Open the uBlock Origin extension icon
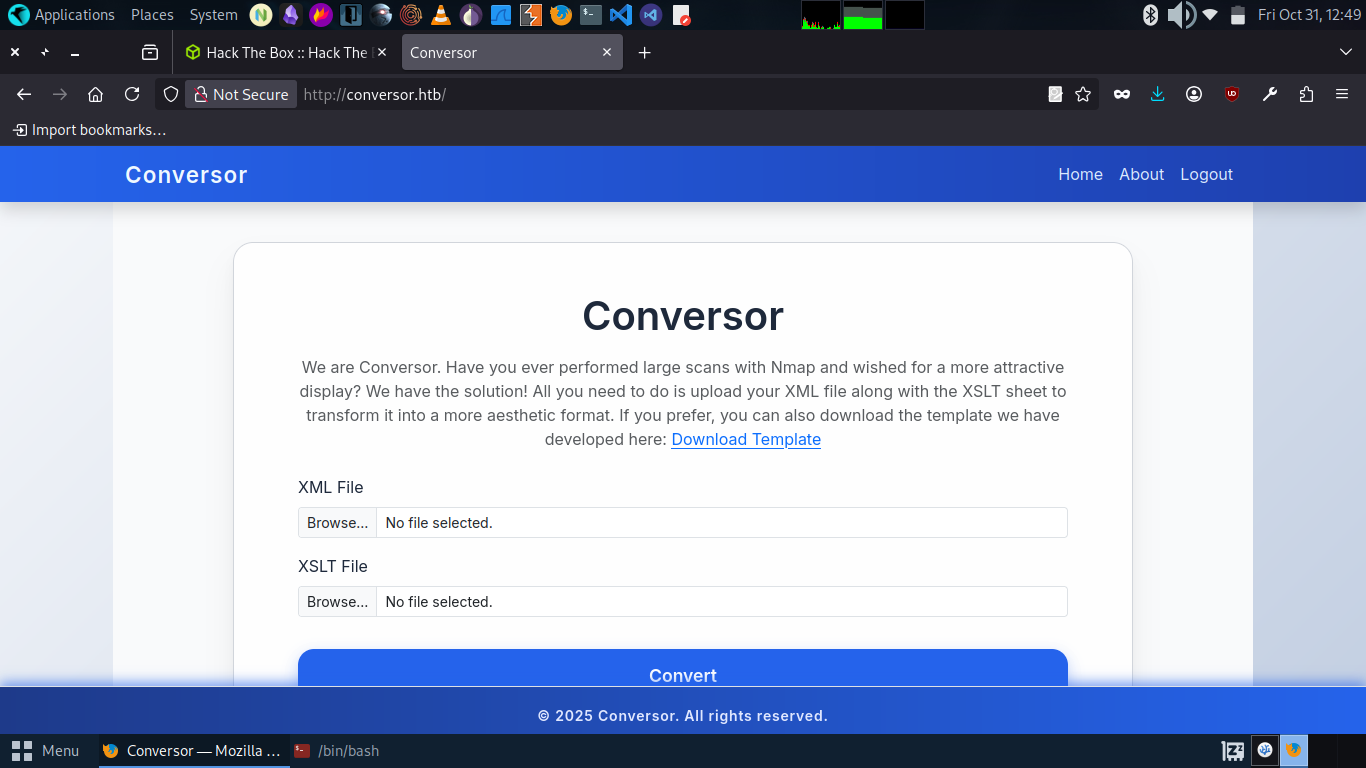Image resolution: width=1366 pixels, height=768 pixels. (1232, 94)
